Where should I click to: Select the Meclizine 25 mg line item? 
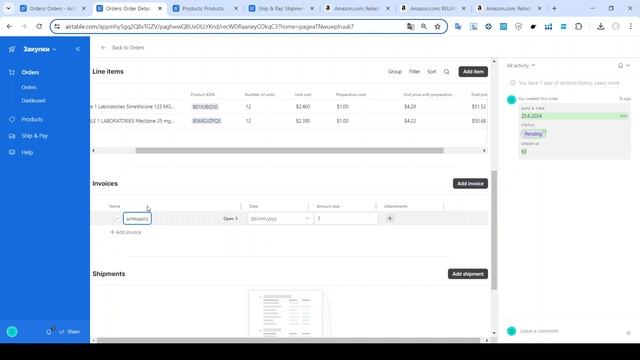pos(132,121)
